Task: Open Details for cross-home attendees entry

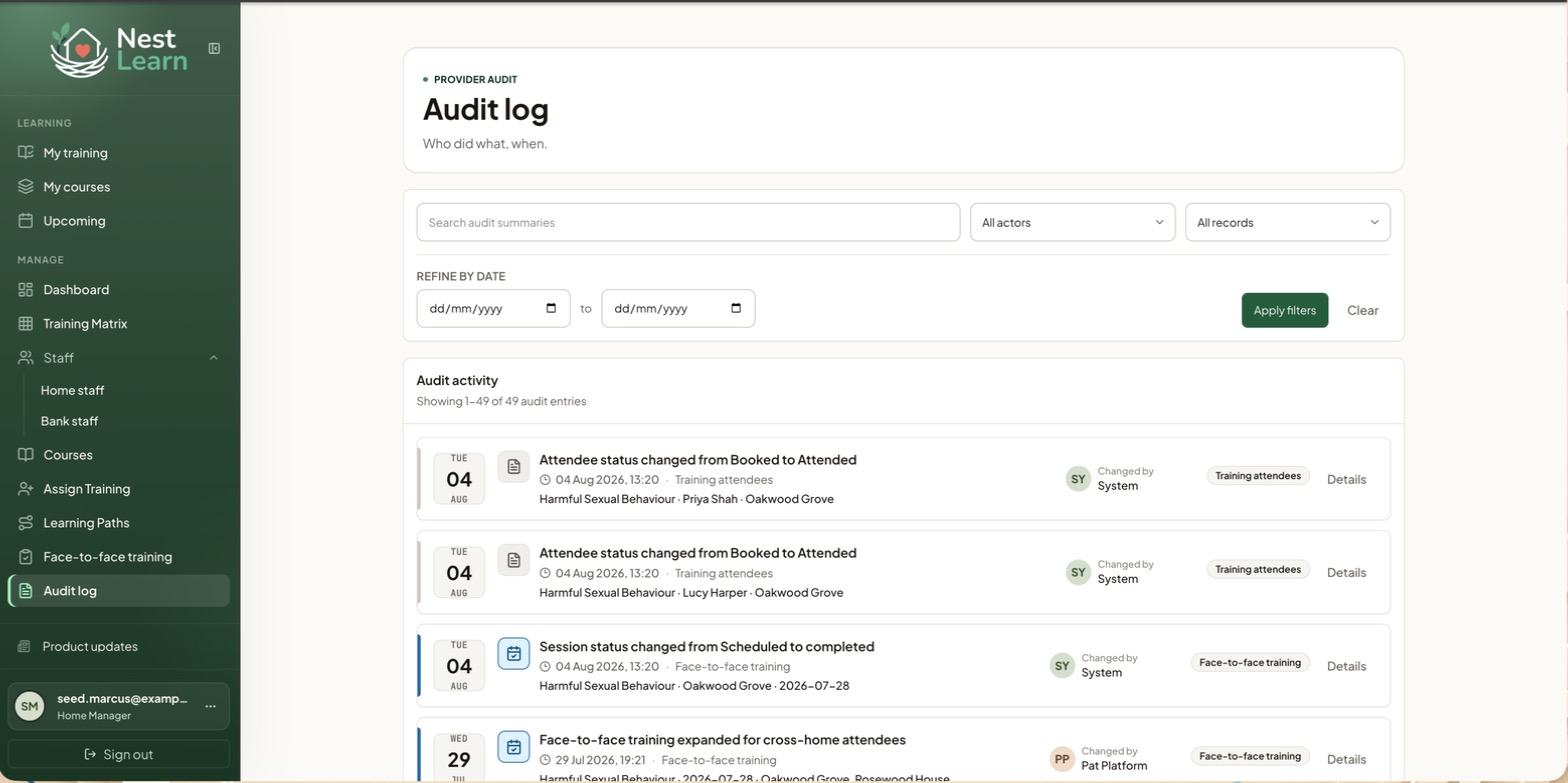Action: tap(1346, 759)
